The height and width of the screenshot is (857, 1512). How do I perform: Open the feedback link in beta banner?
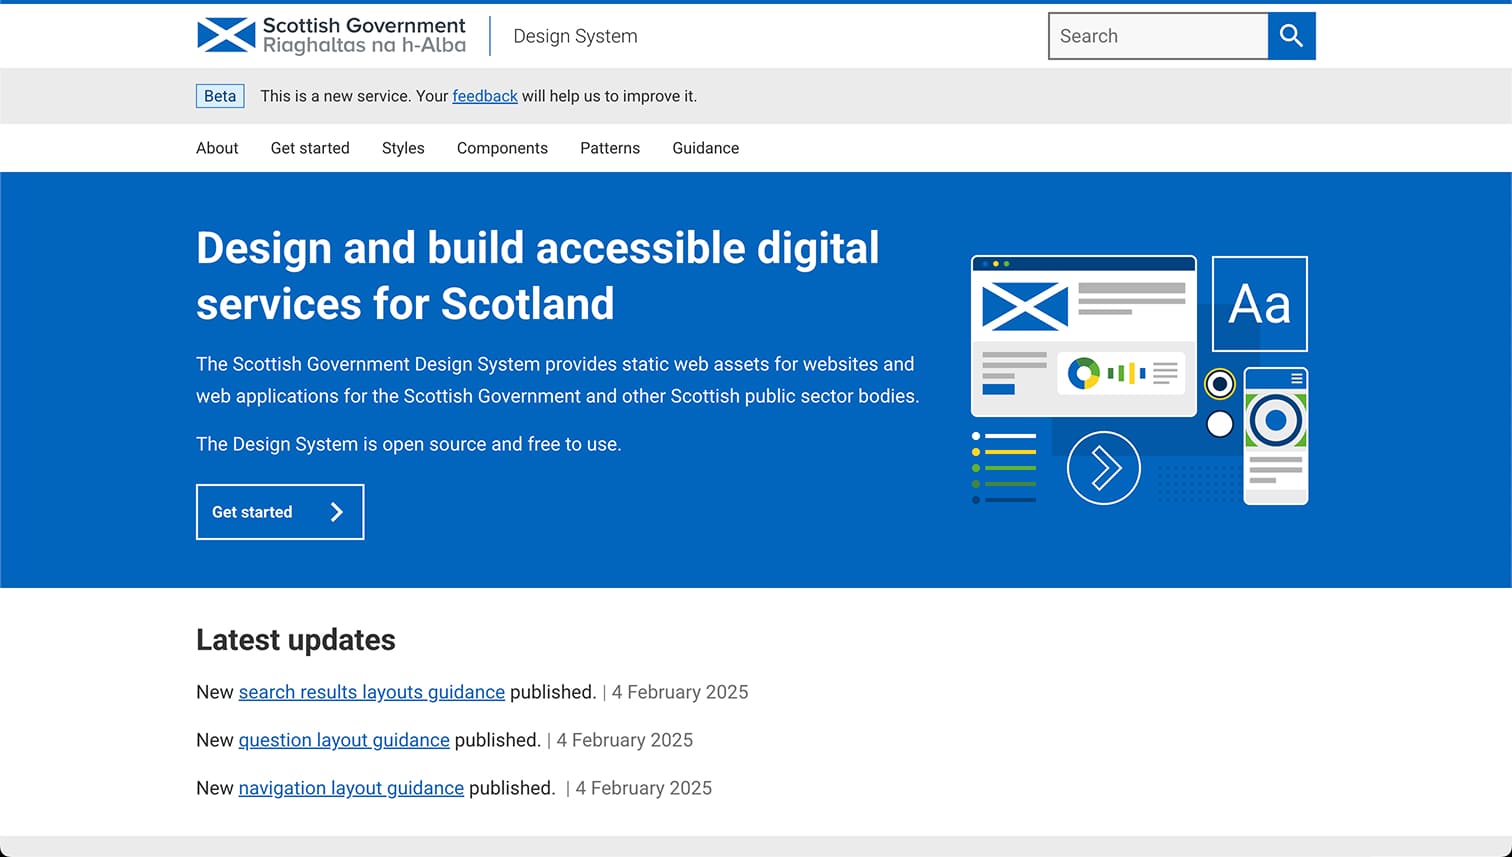485,96
